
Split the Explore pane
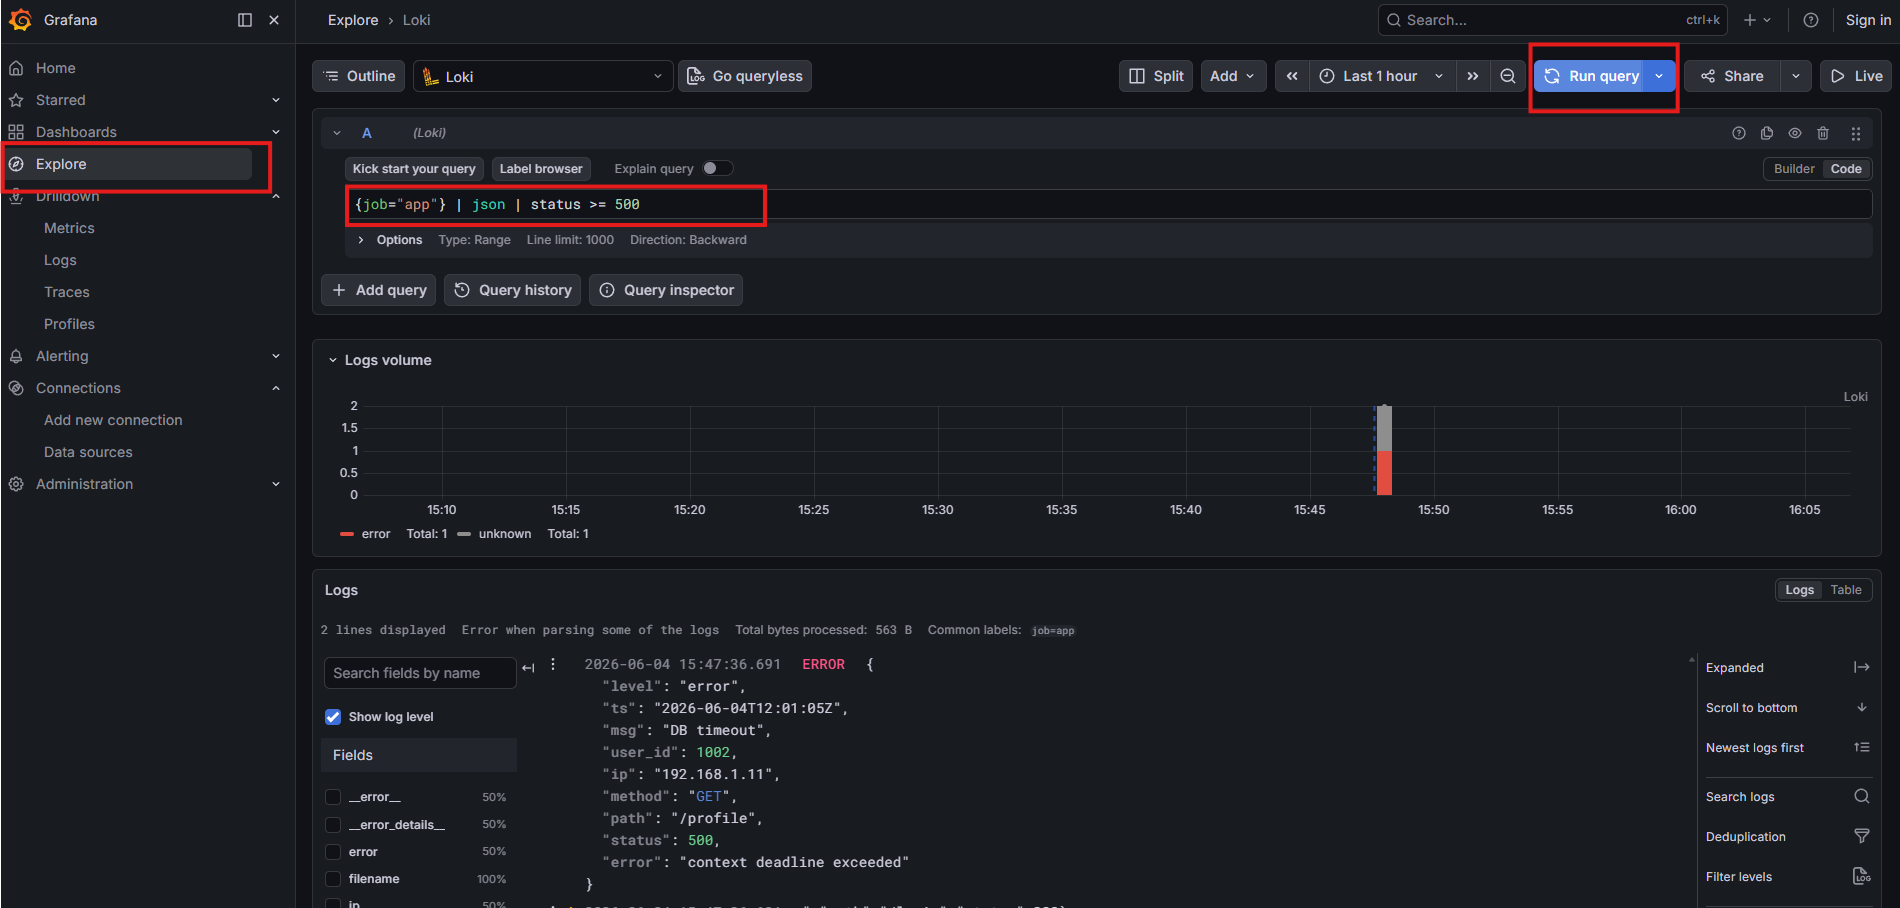point(1156,76)
